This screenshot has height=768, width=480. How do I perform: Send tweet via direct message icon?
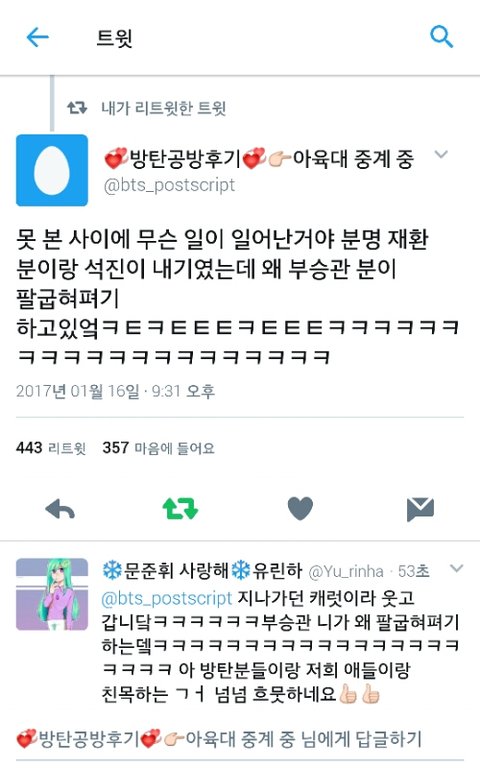[x=420, y=509]
